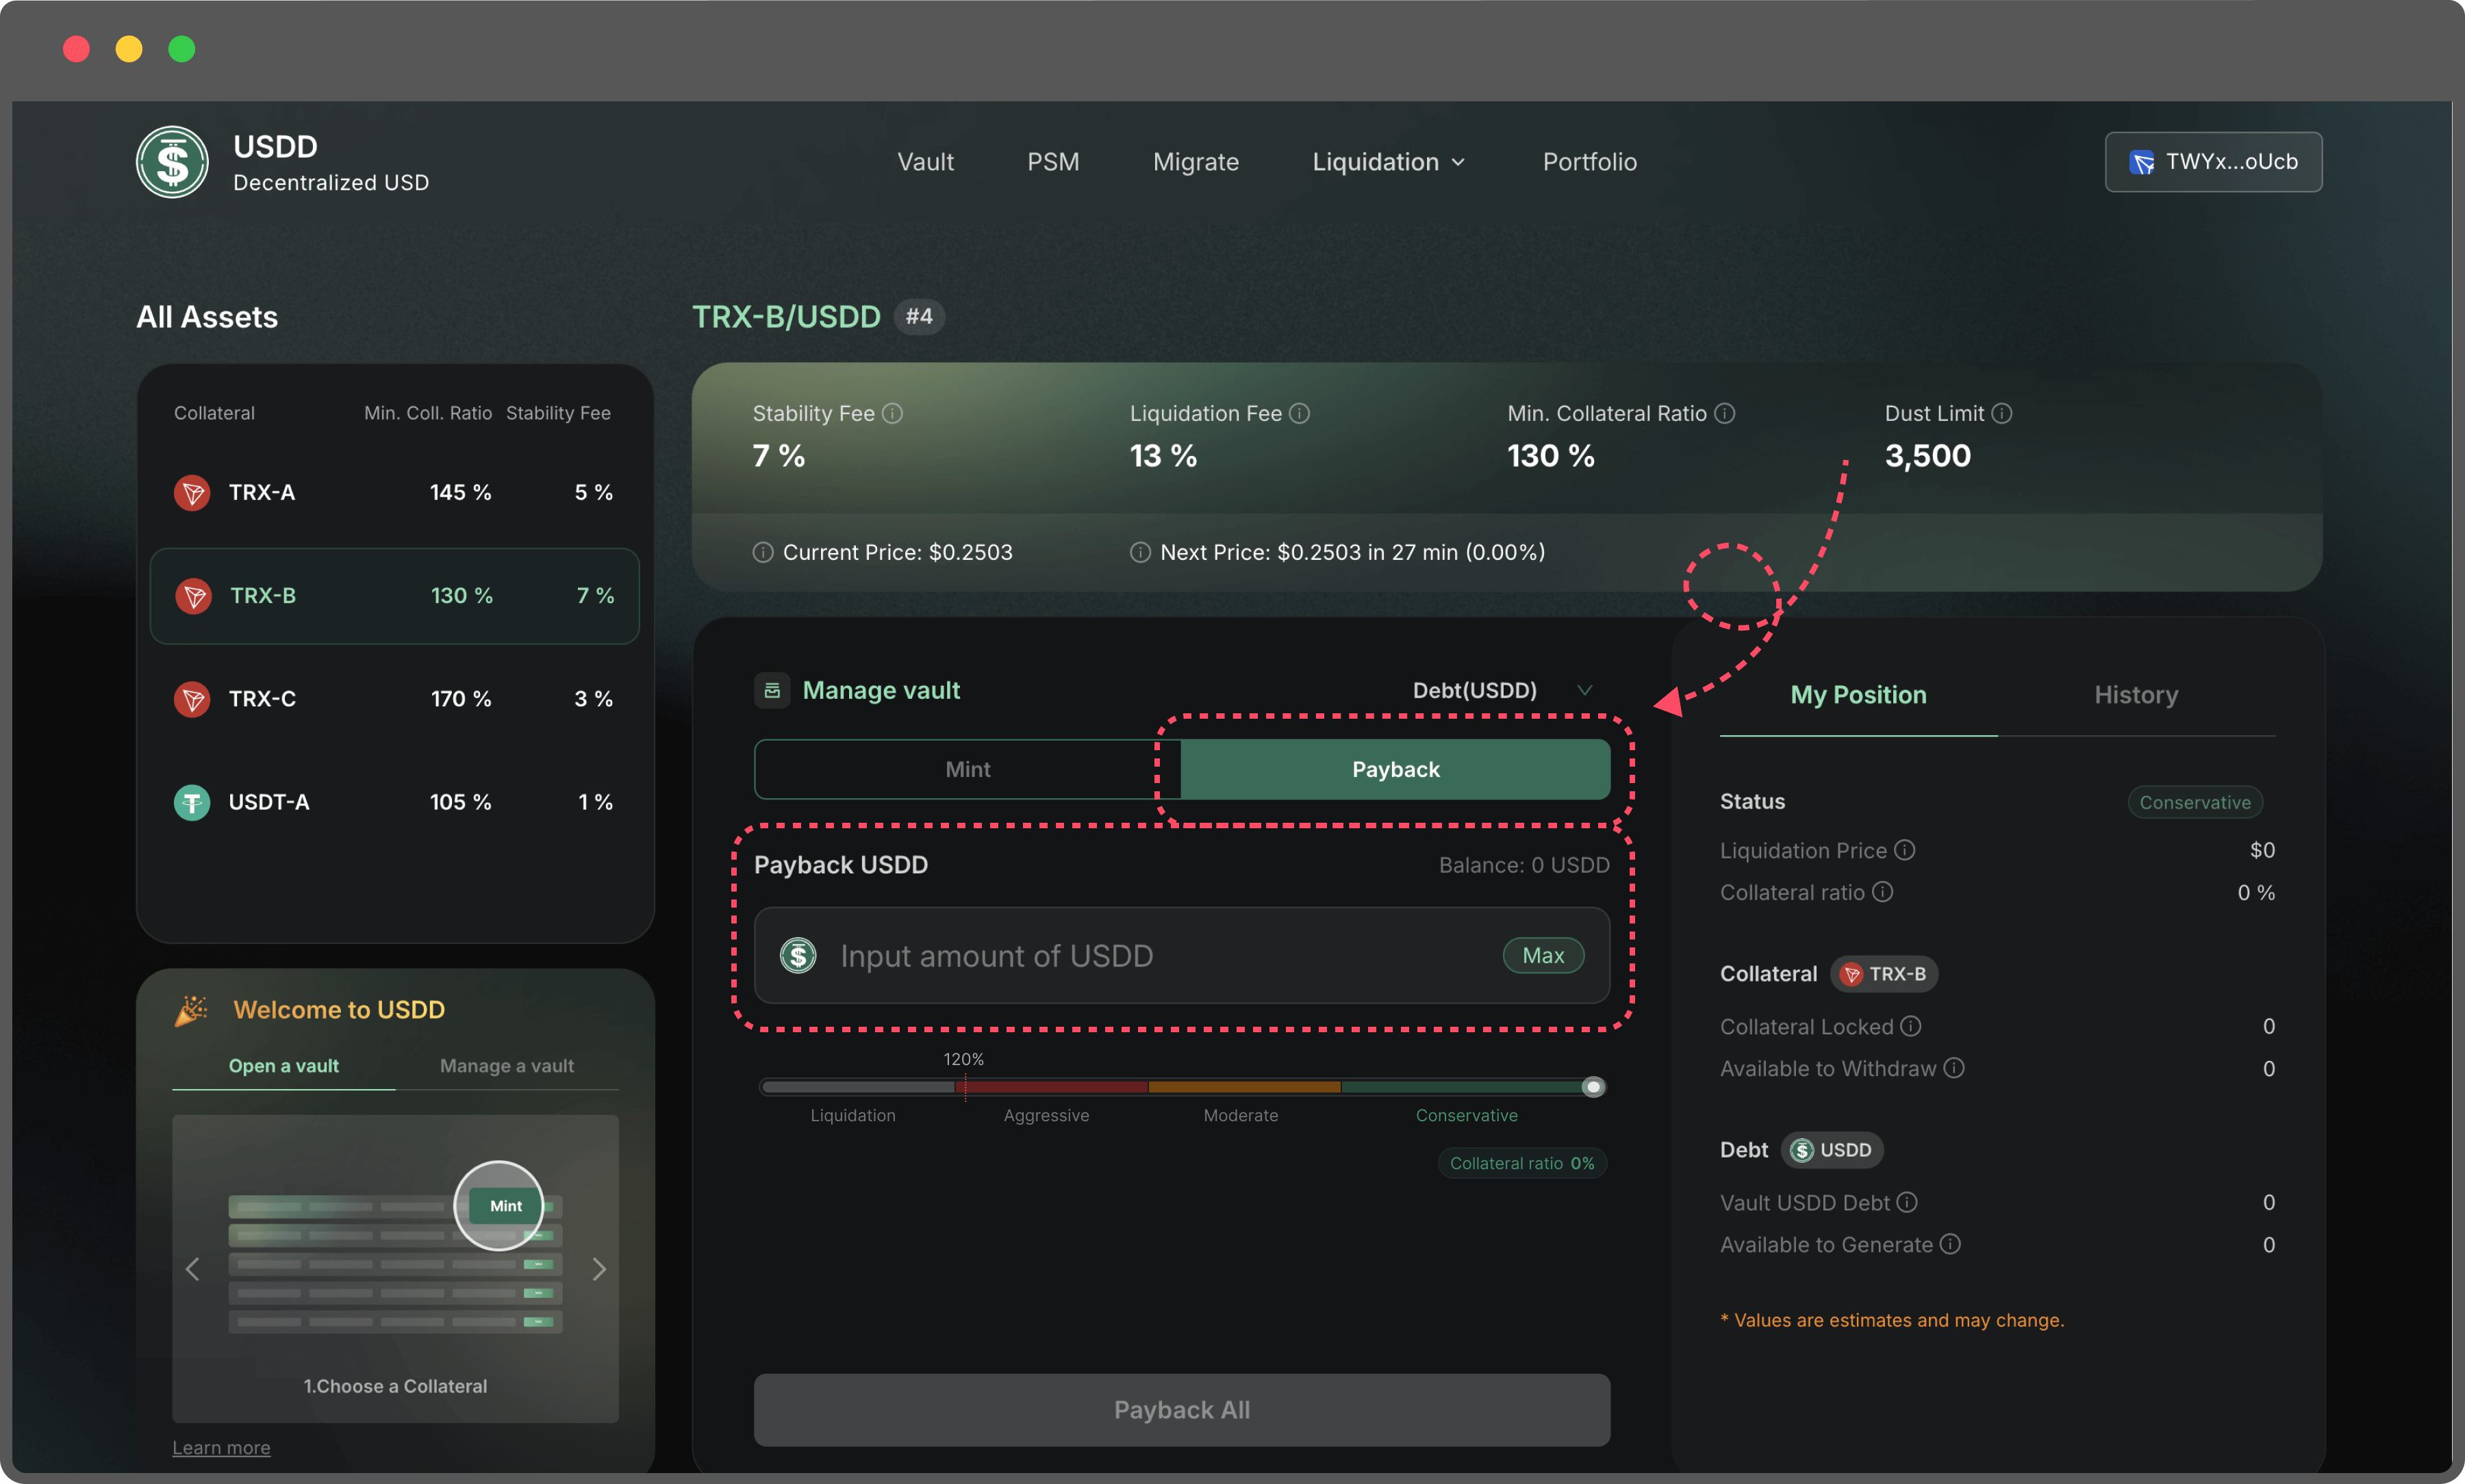
Task: Open the Portfolio menu item
Action: (1589, 162)
